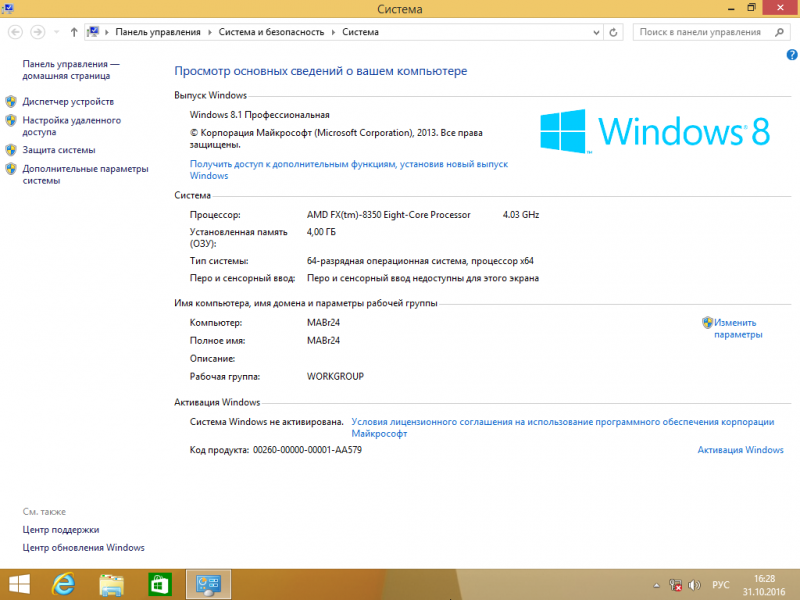Image resolution: width=800 pixels, height=600 pixels.
Task: Open the Windows Start button
Action: 19,585
